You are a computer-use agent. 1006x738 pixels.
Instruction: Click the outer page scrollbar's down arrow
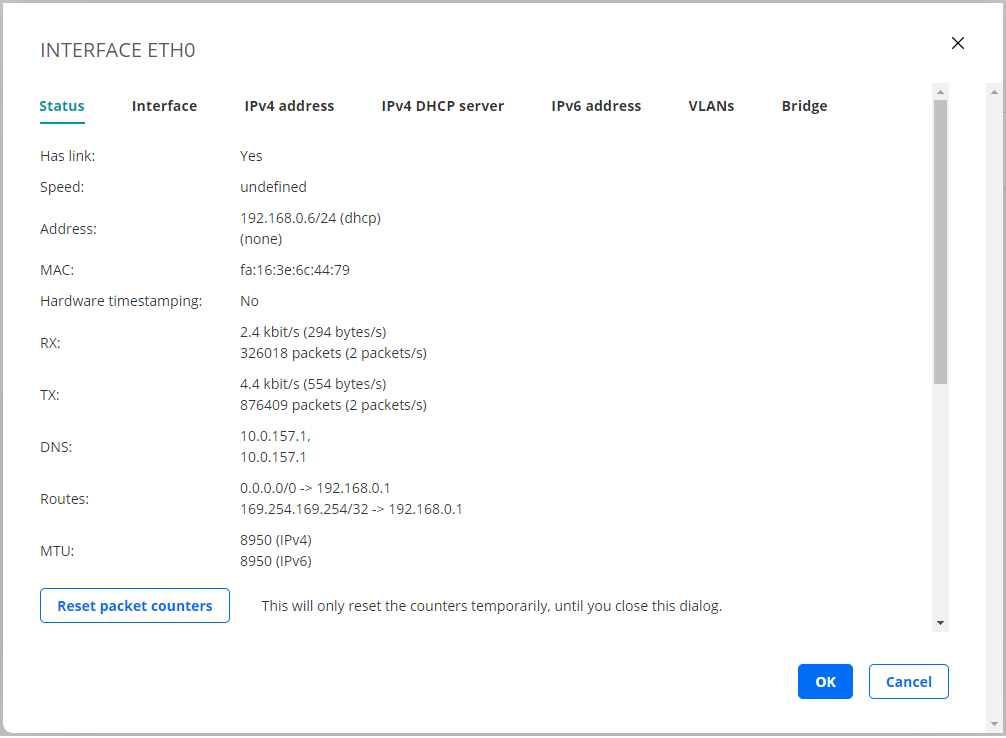point(994,722)
